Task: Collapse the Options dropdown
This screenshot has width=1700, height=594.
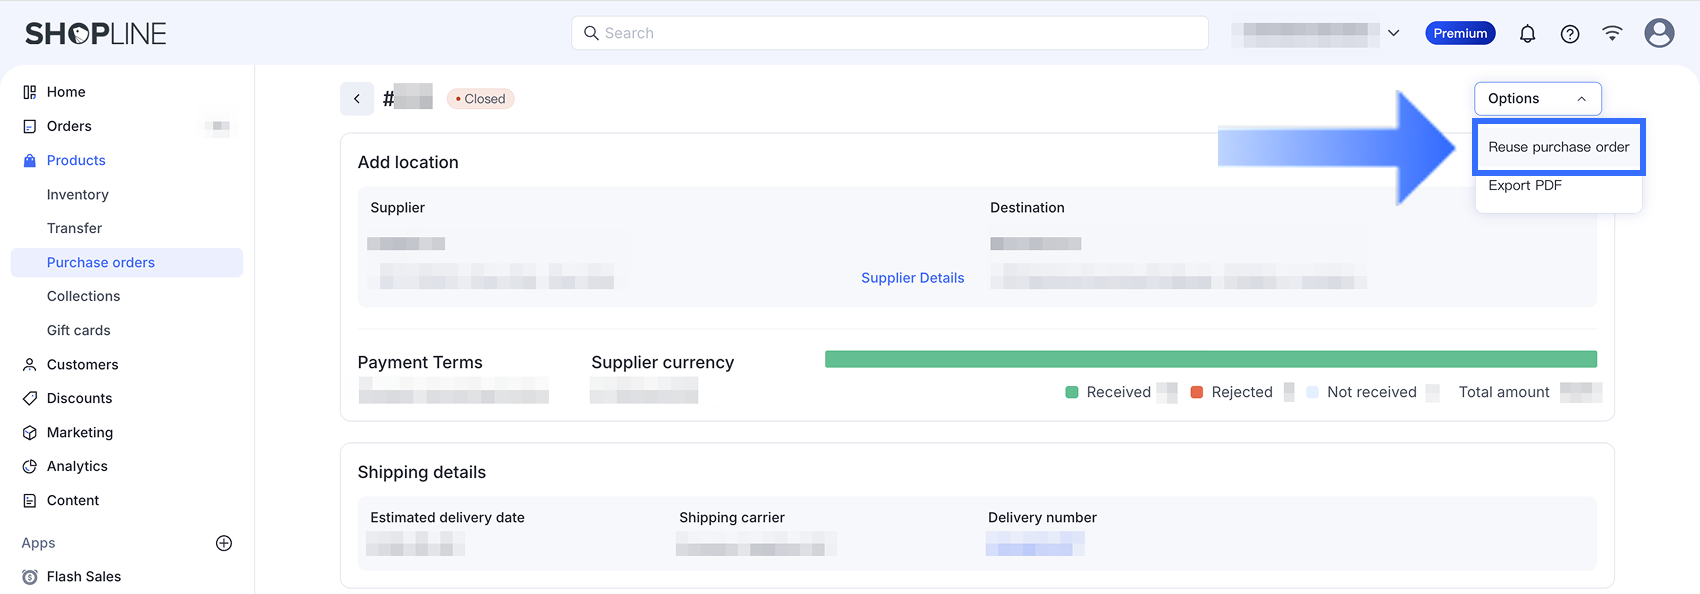Action: tap(1538, 99)
